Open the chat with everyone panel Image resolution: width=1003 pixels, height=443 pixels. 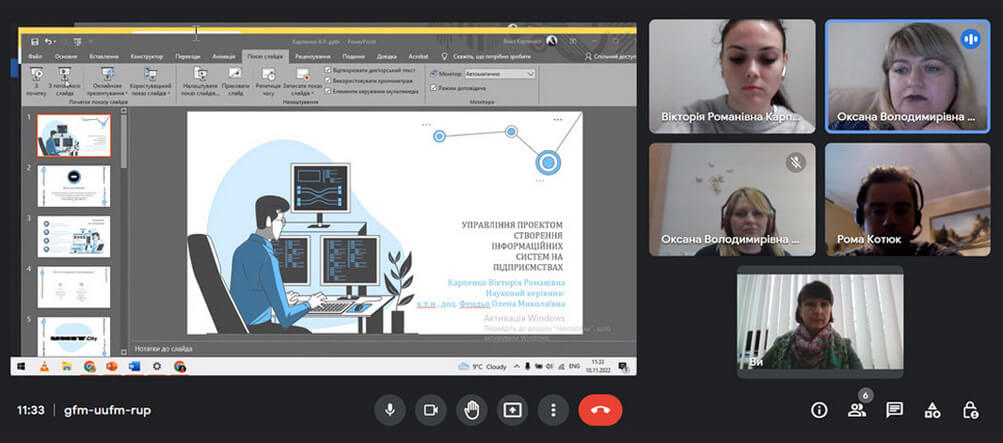click(x=894, y=410)
